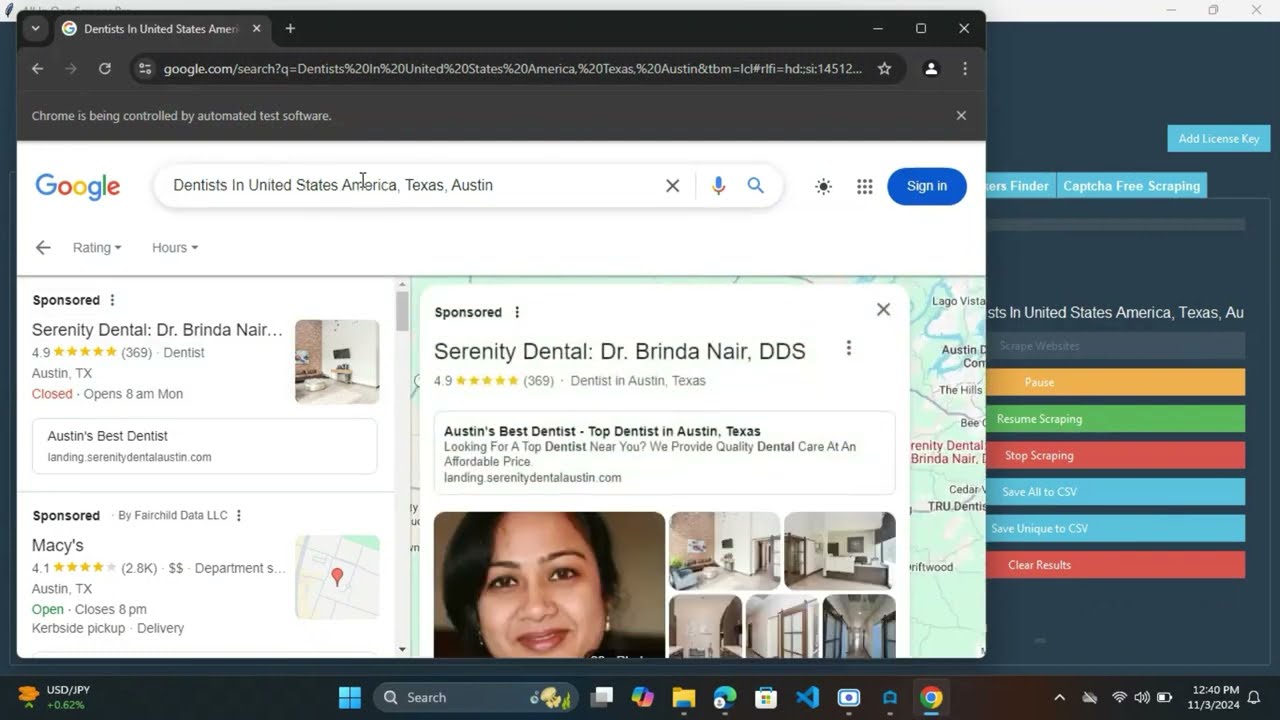
Task: Clear the Google search text
Action: pos(673,186)
